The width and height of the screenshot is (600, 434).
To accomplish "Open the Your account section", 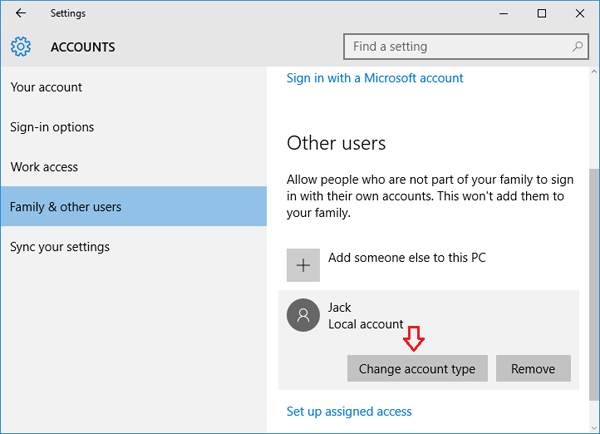I will tap(46, 87).
